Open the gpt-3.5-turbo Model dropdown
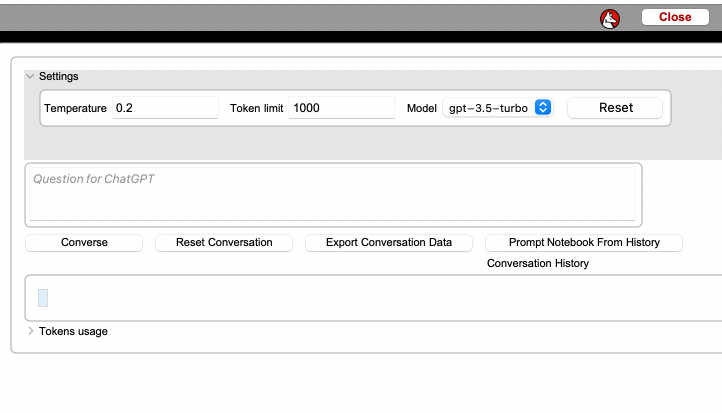 (x=497, y=108)
